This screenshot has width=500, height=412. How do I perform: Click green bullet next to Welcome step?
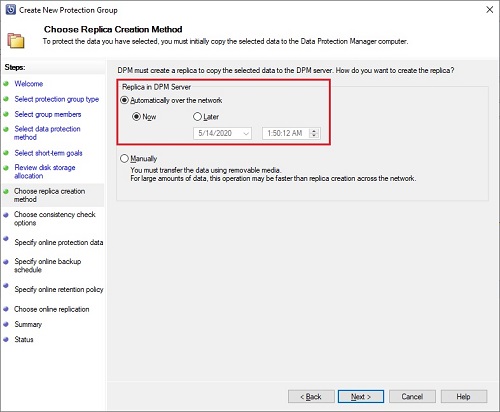(x=6, y=84)
